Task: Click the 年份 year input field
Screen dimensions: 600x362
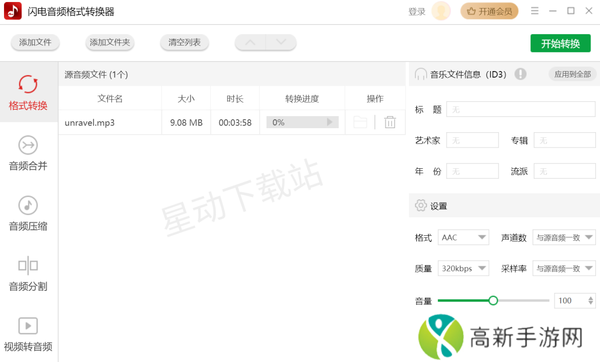Action: tap(473, 171)
